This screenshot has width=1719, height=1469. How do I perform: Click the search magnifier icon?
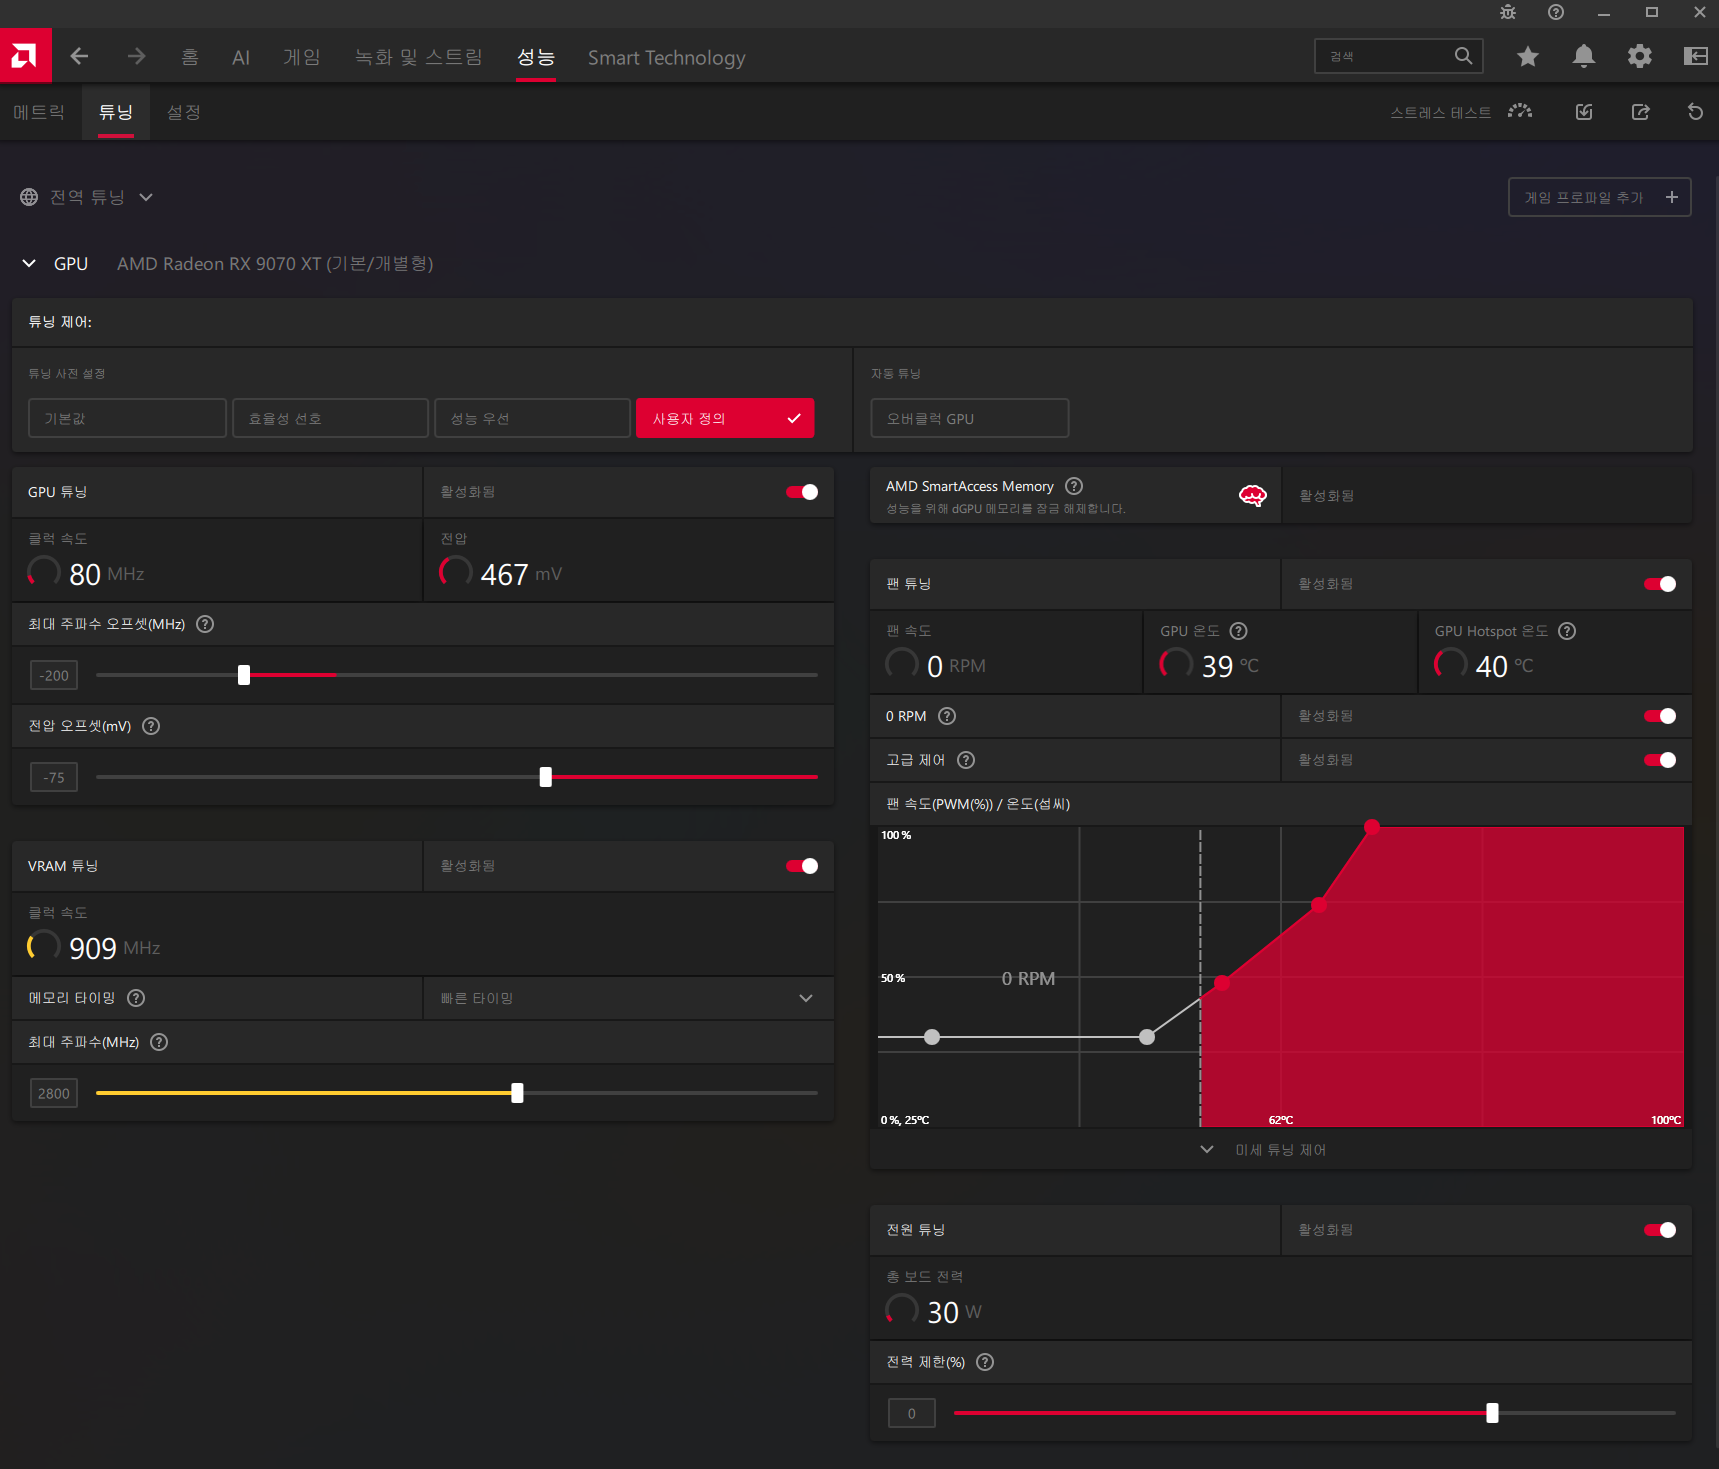[1463, 56]
